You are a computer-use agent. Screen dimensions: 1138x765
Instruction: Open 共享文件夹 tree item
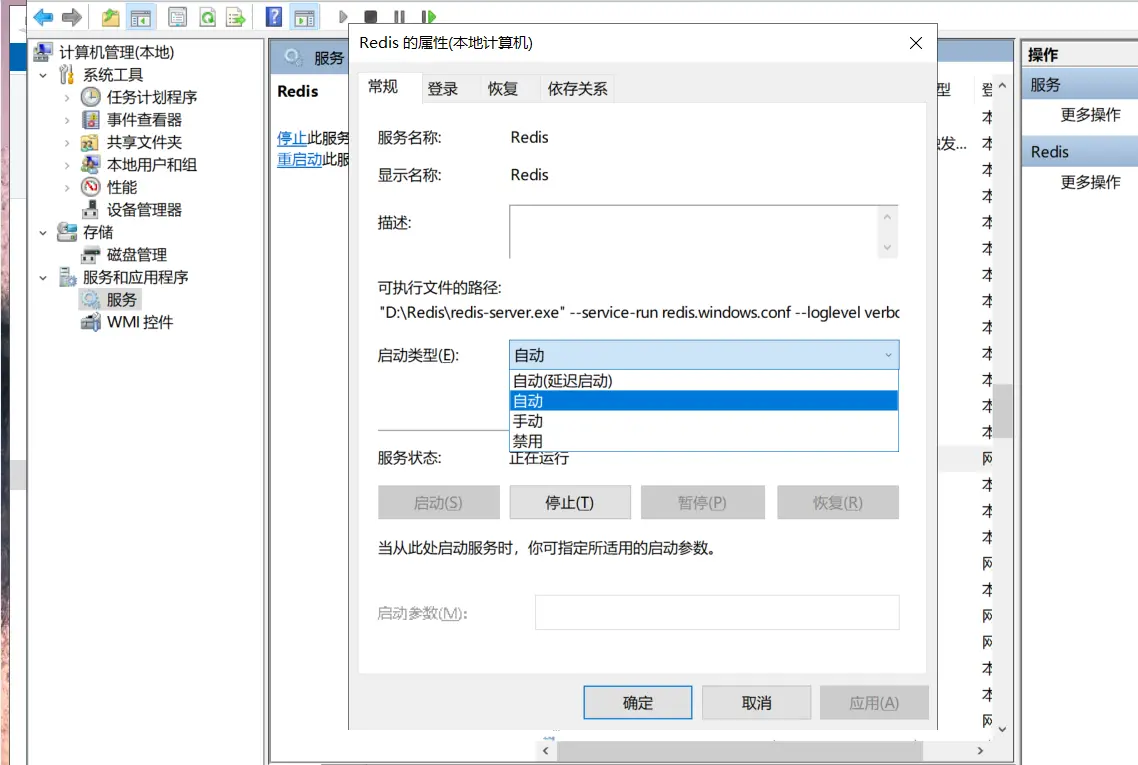[144, 142]
